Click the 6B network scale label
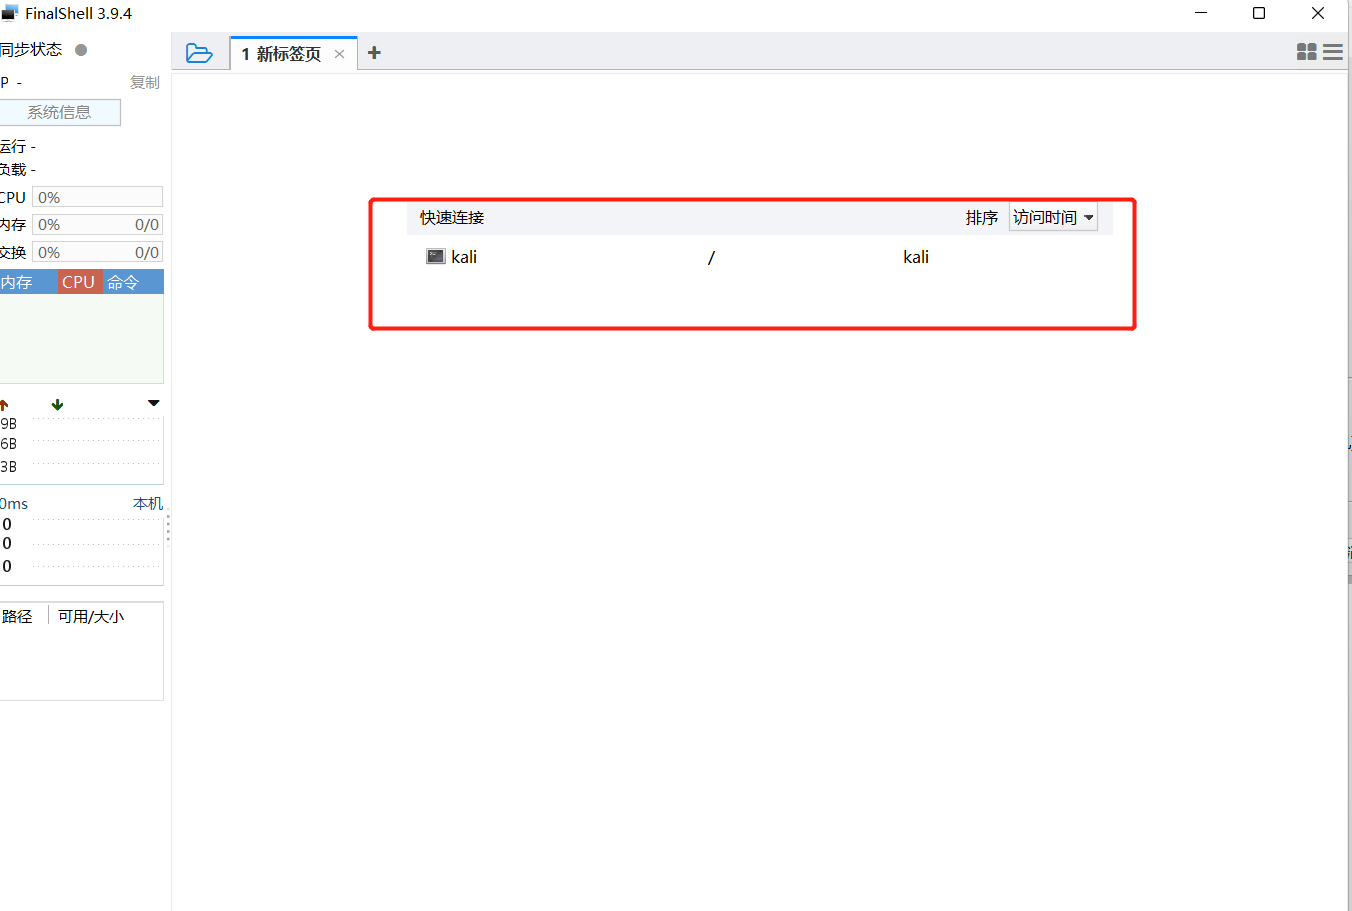This screenshot has width=1352, height=911. tap(8, 444)
